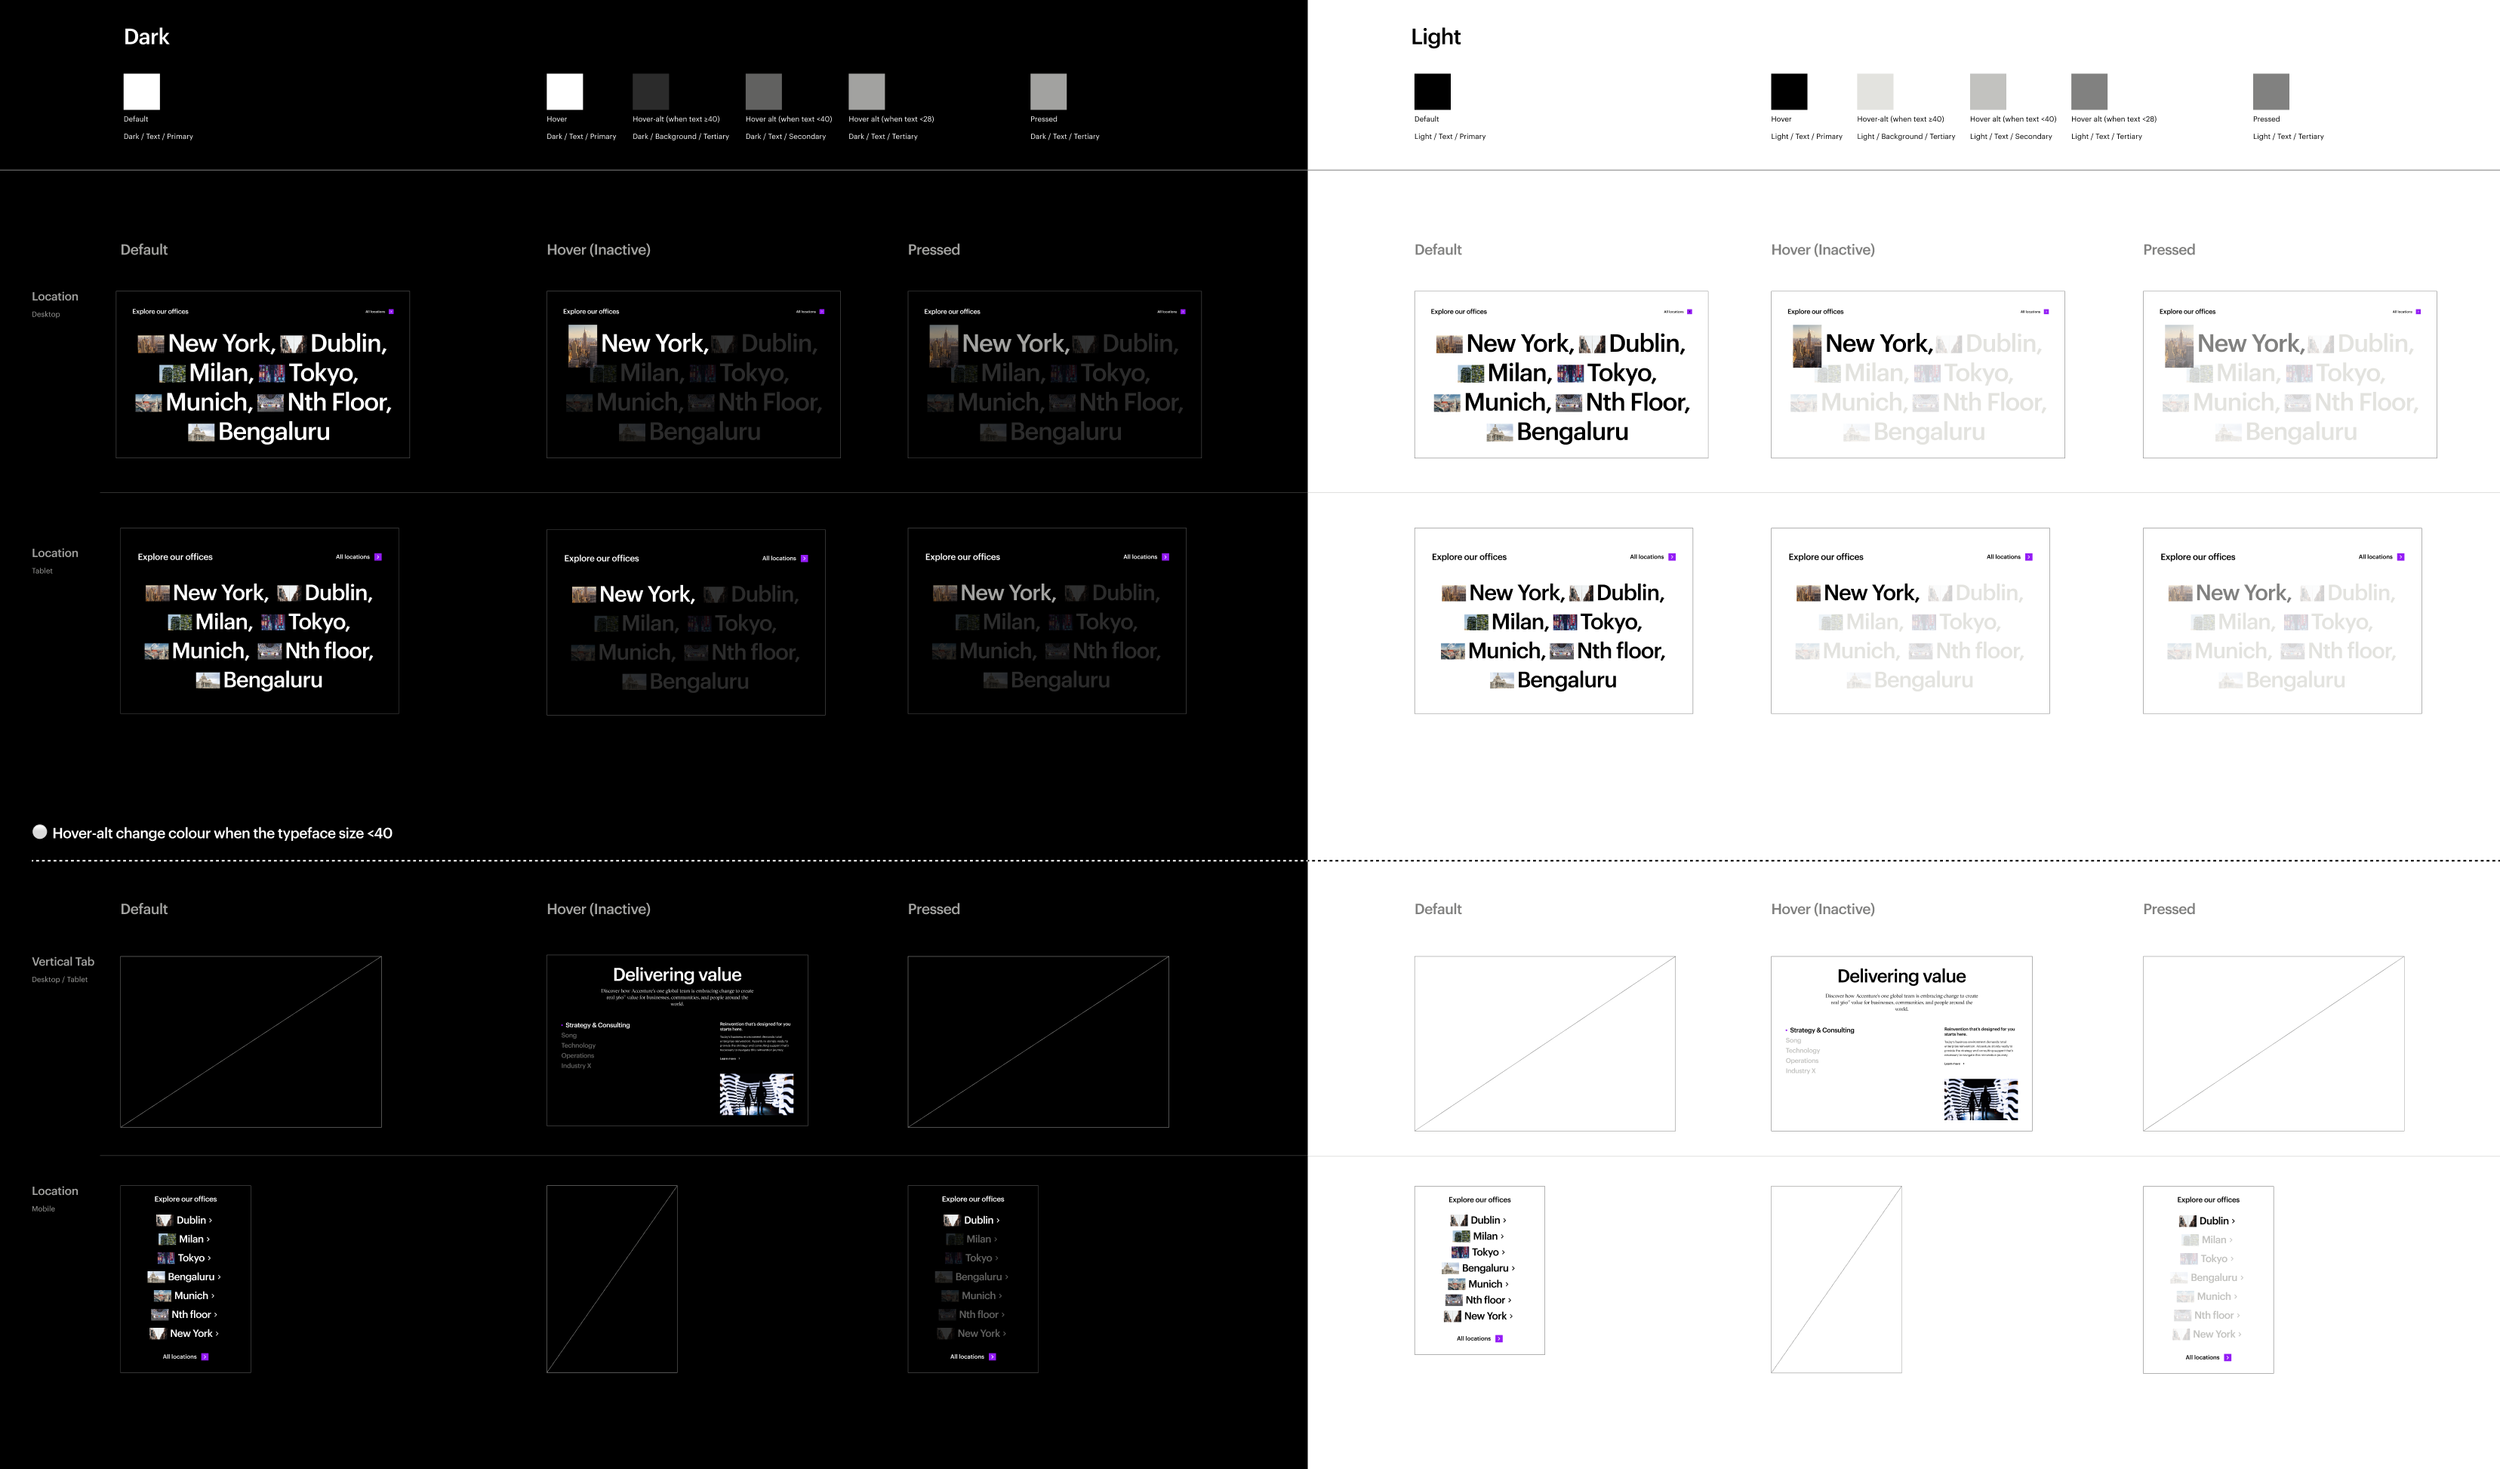Click Tokyo photo icon in dark mobile Default list

[166, 1258]
